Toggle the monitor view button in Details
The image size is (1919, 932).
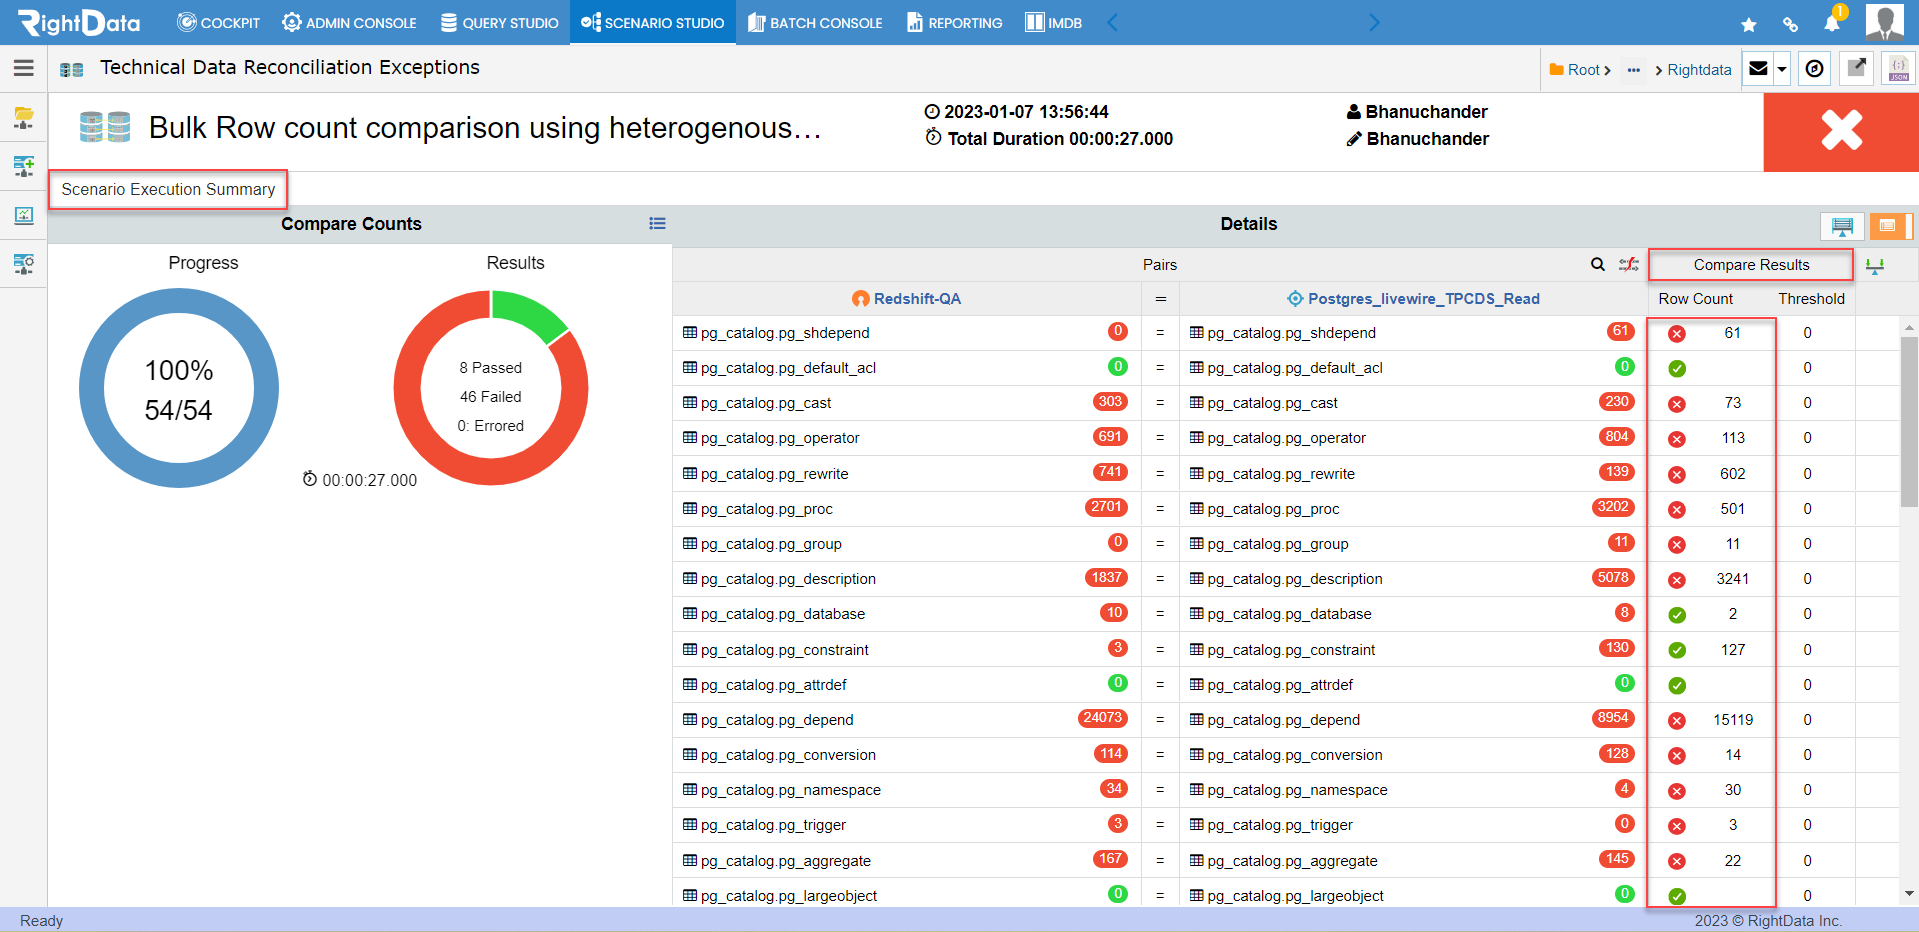[x=1842, y=226]
